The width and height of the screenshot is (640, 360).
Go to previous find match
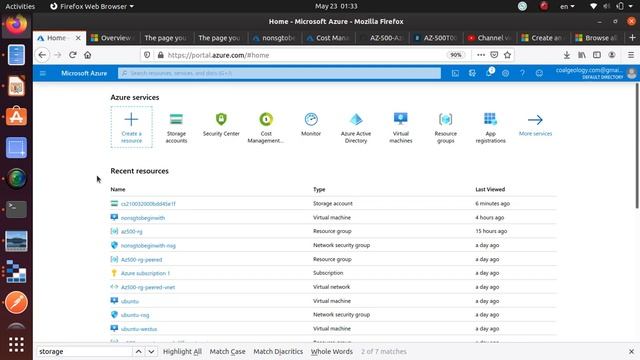[x=139, y=351]
